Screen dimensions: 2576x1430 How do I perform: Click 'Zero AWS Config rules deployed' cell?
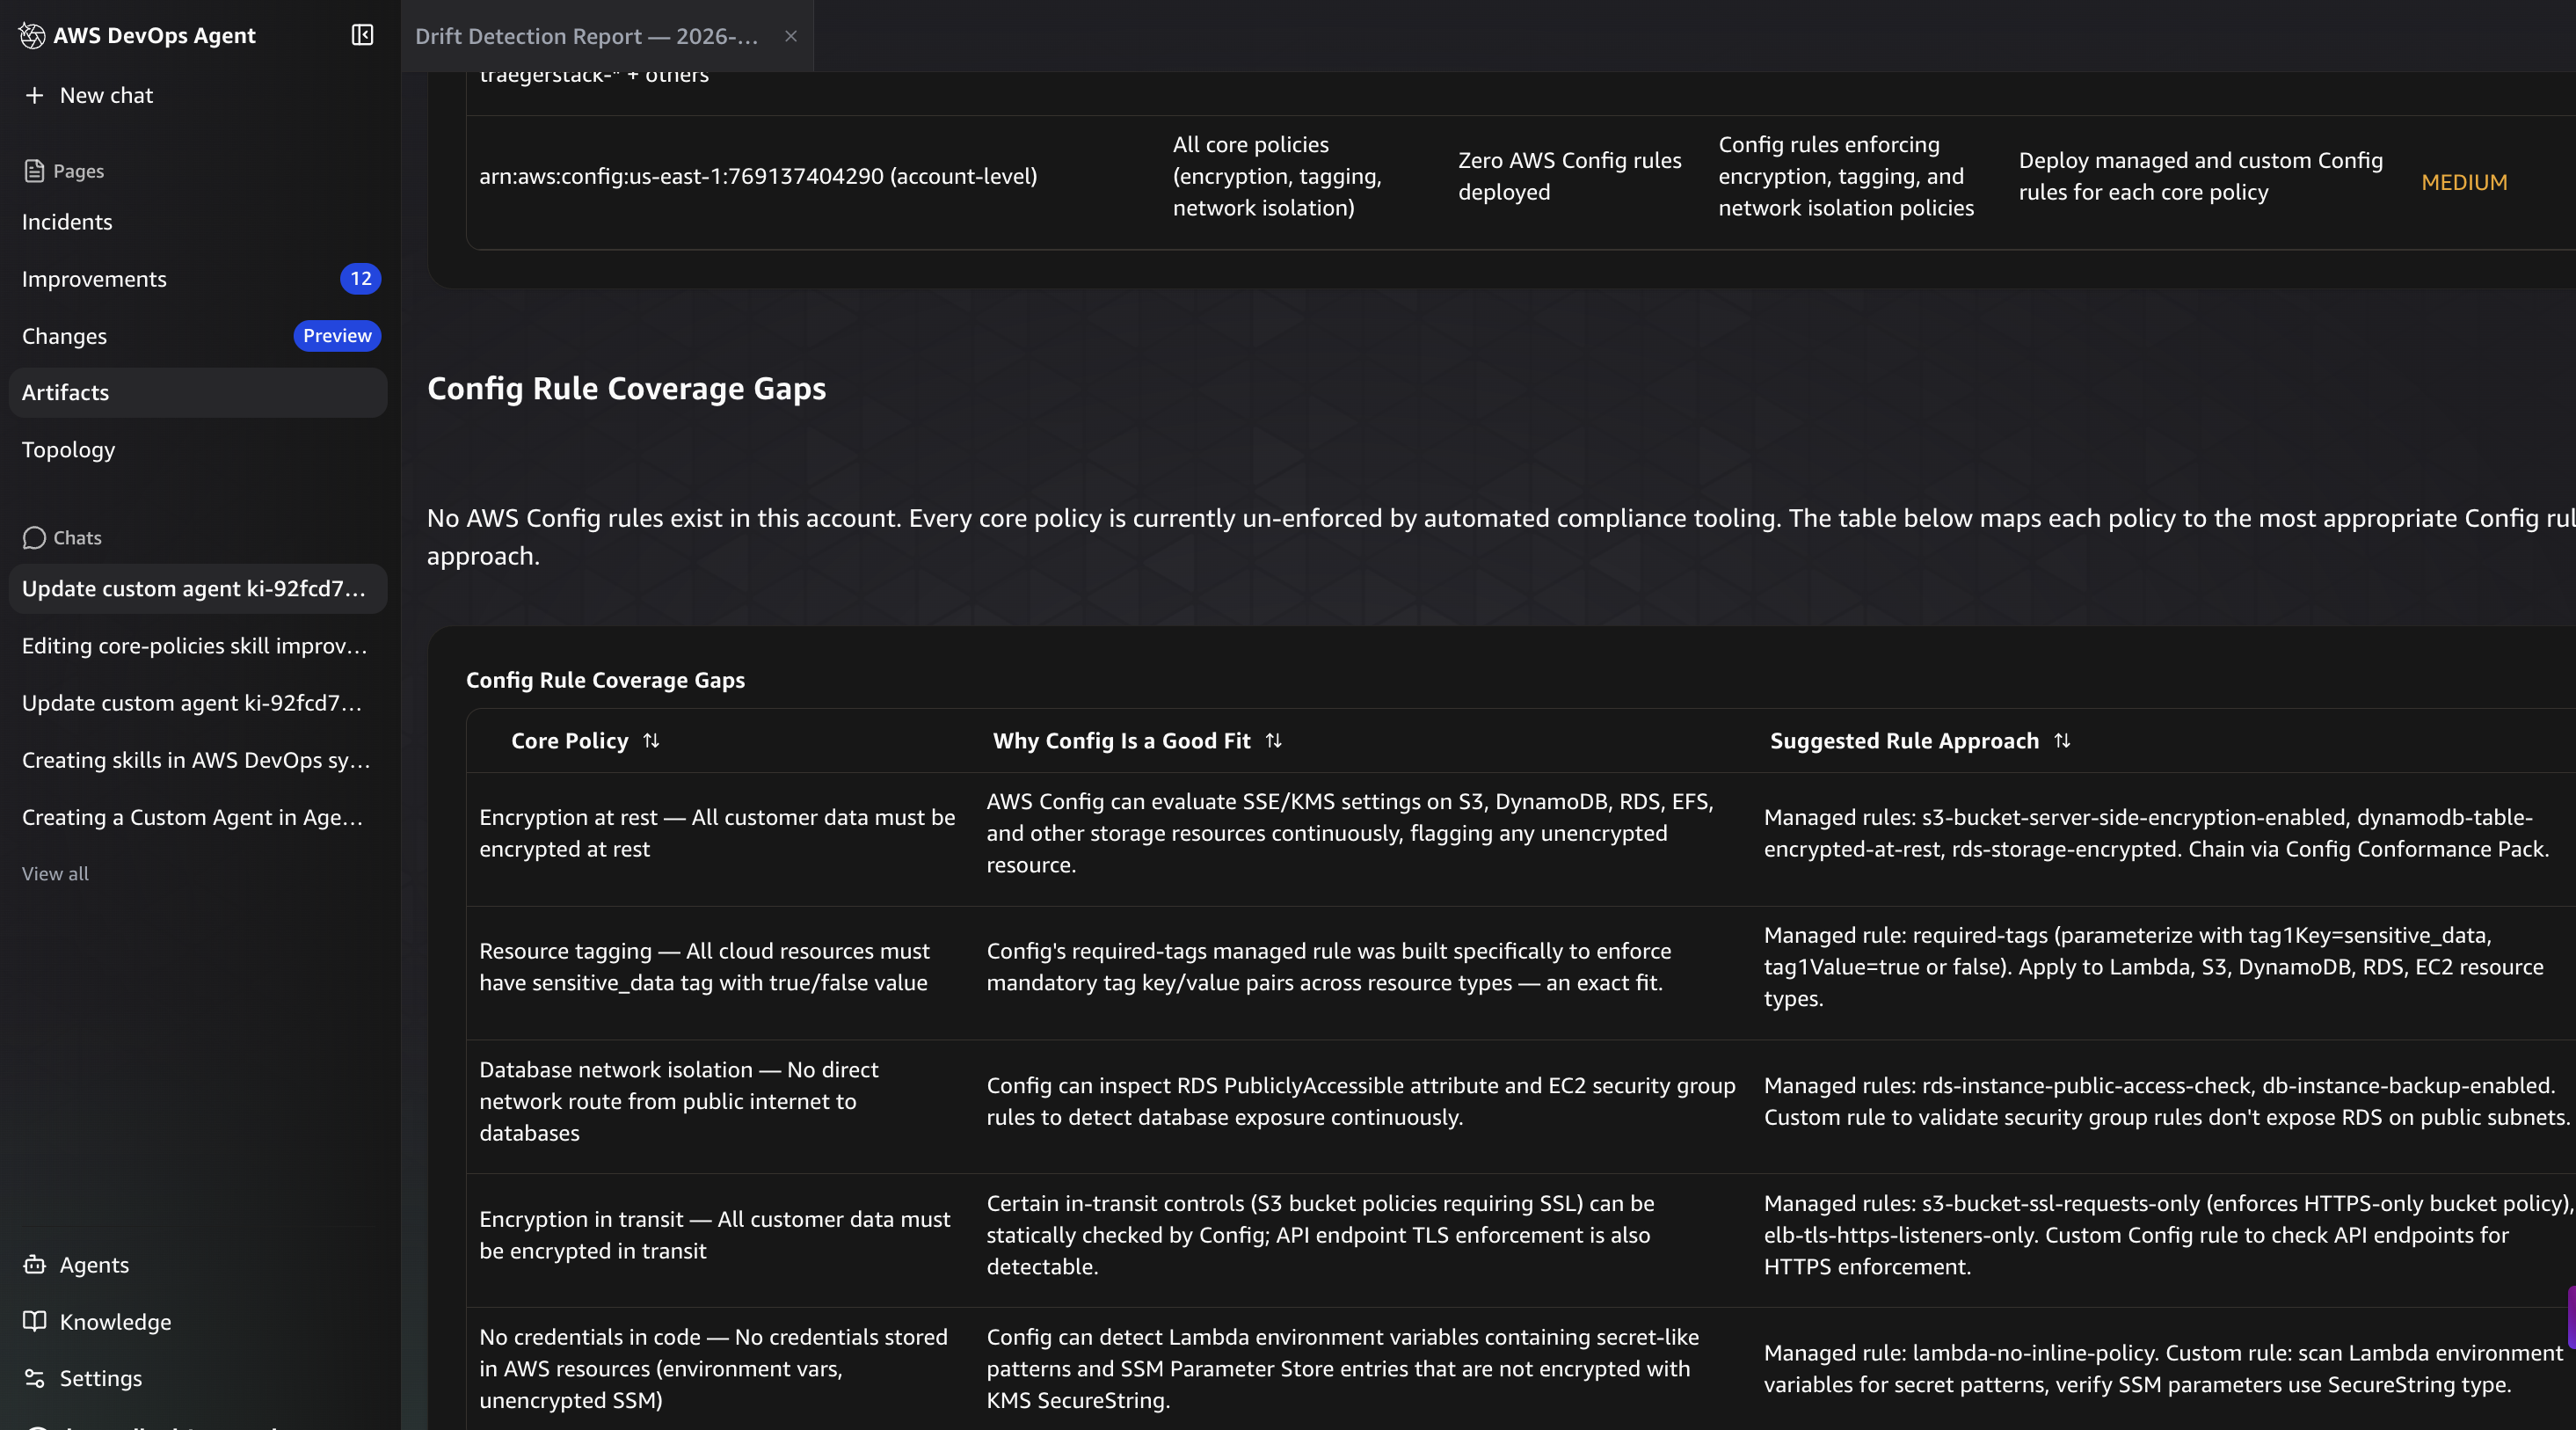[1570, 177]
